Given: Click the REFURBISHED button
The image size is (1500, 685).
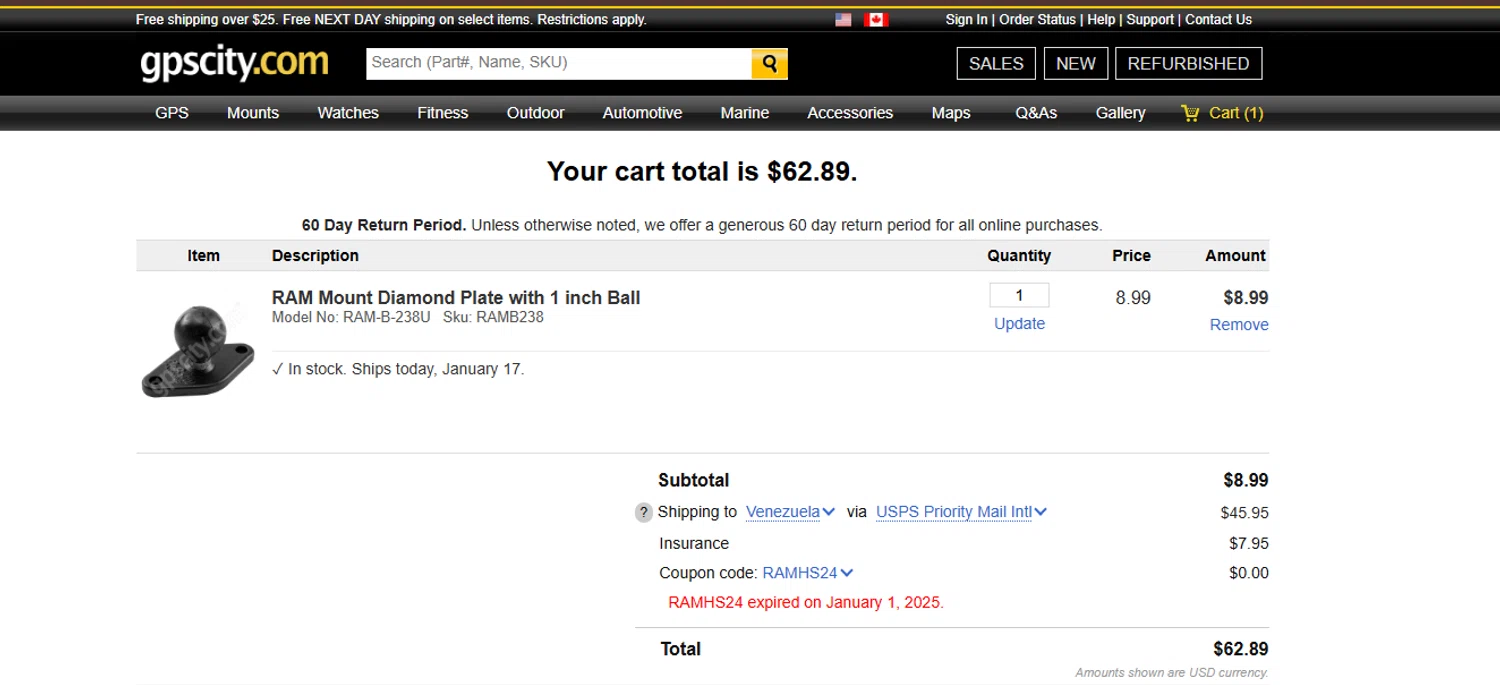Looking at the screenshot, I should click(1188, 63).
